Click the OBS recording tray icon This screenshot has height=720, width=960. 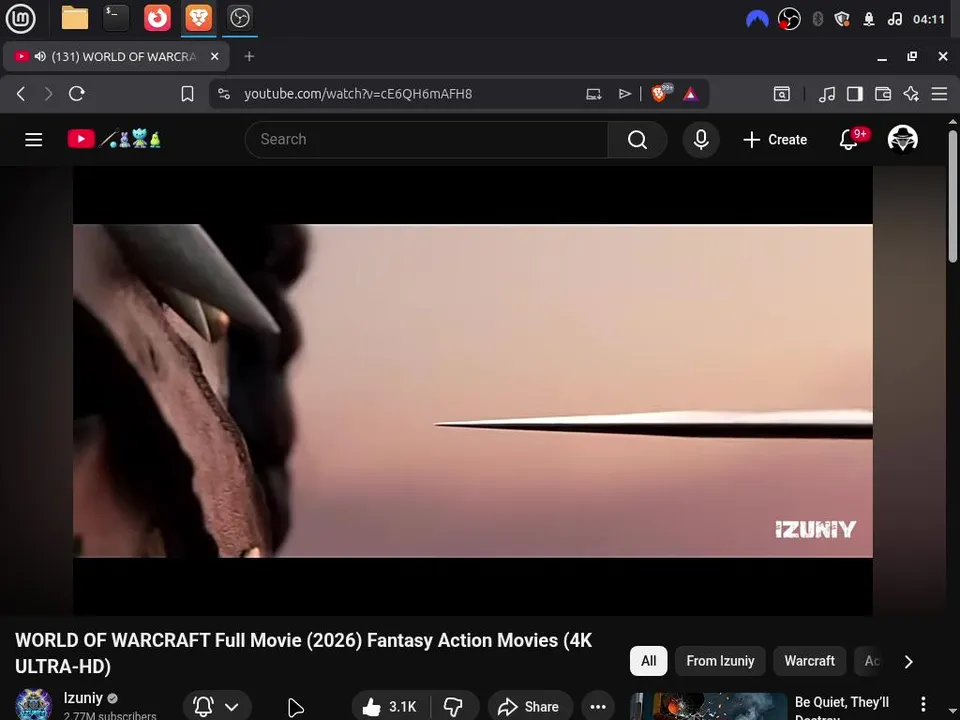pyautogui.click(x=789, y=19)
